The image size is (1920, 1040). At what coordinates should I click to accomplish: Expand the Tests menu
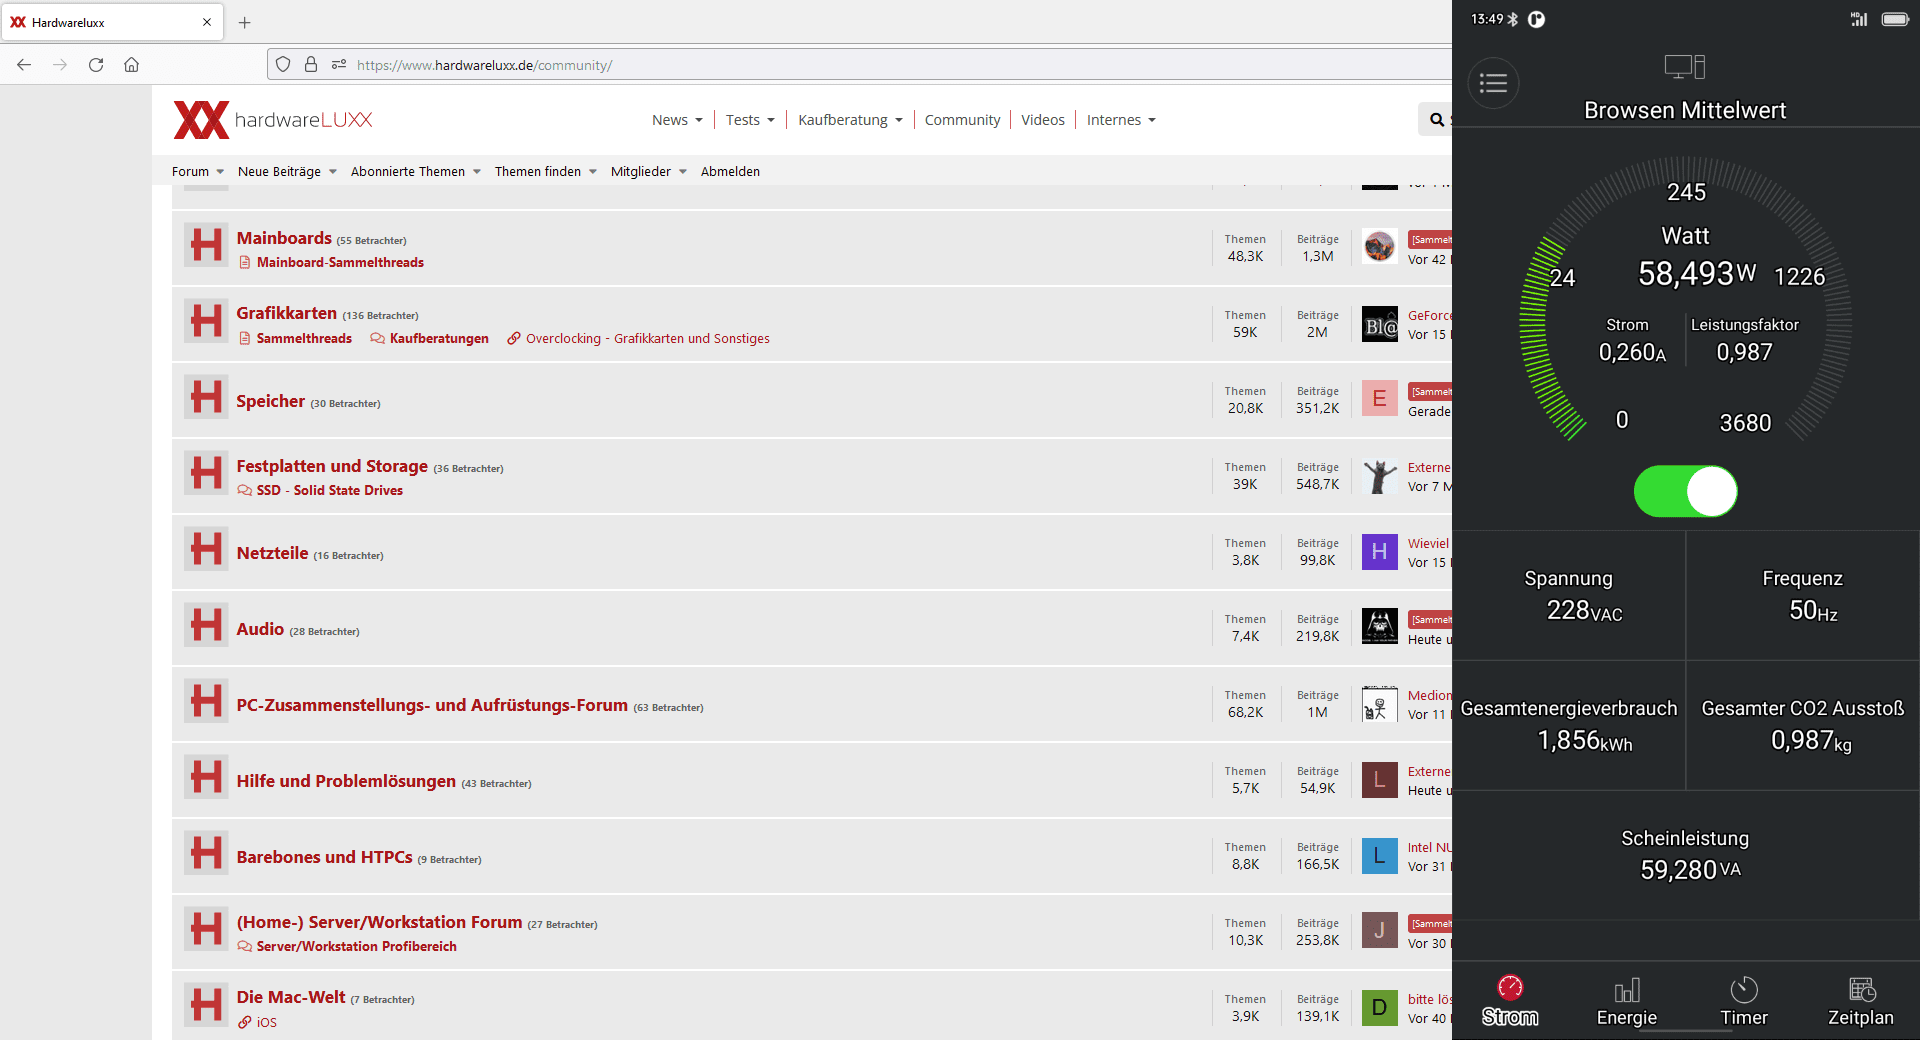tap(750, 120)
